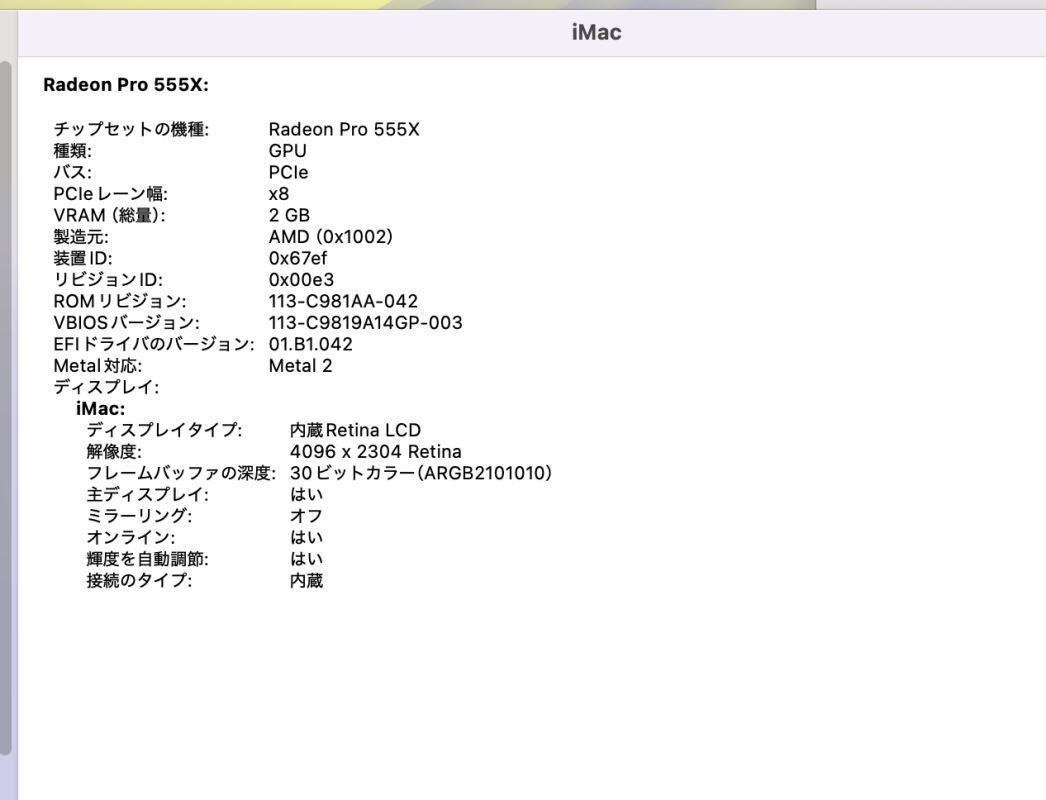Click the バス label

tap(73, 172)
